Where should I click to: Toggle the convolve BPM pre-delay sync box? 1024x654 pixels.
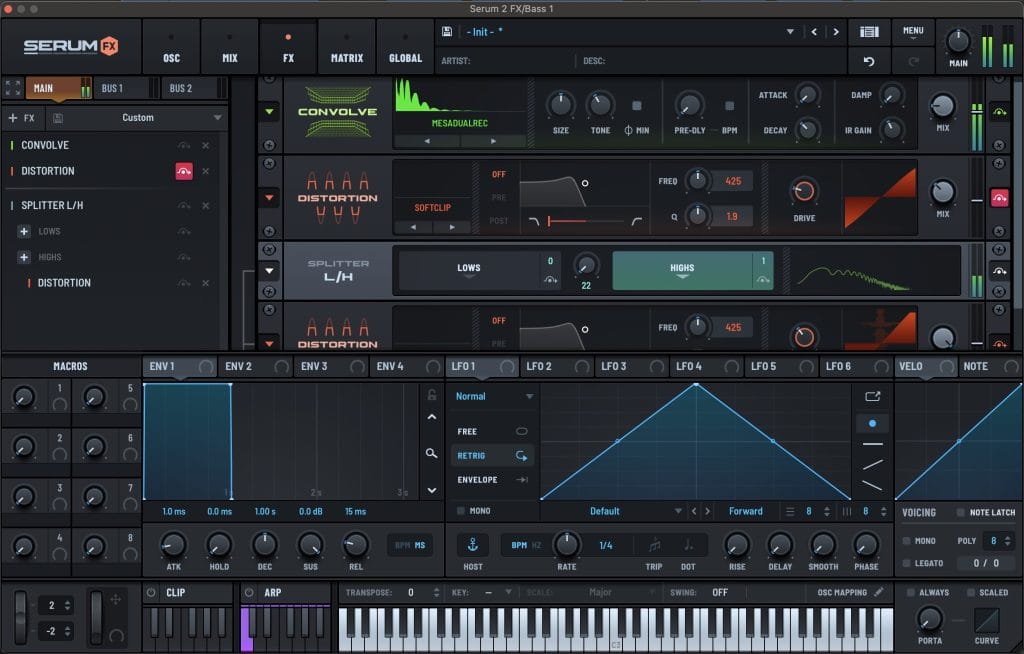pyautogui.click(x=729, y=106)
